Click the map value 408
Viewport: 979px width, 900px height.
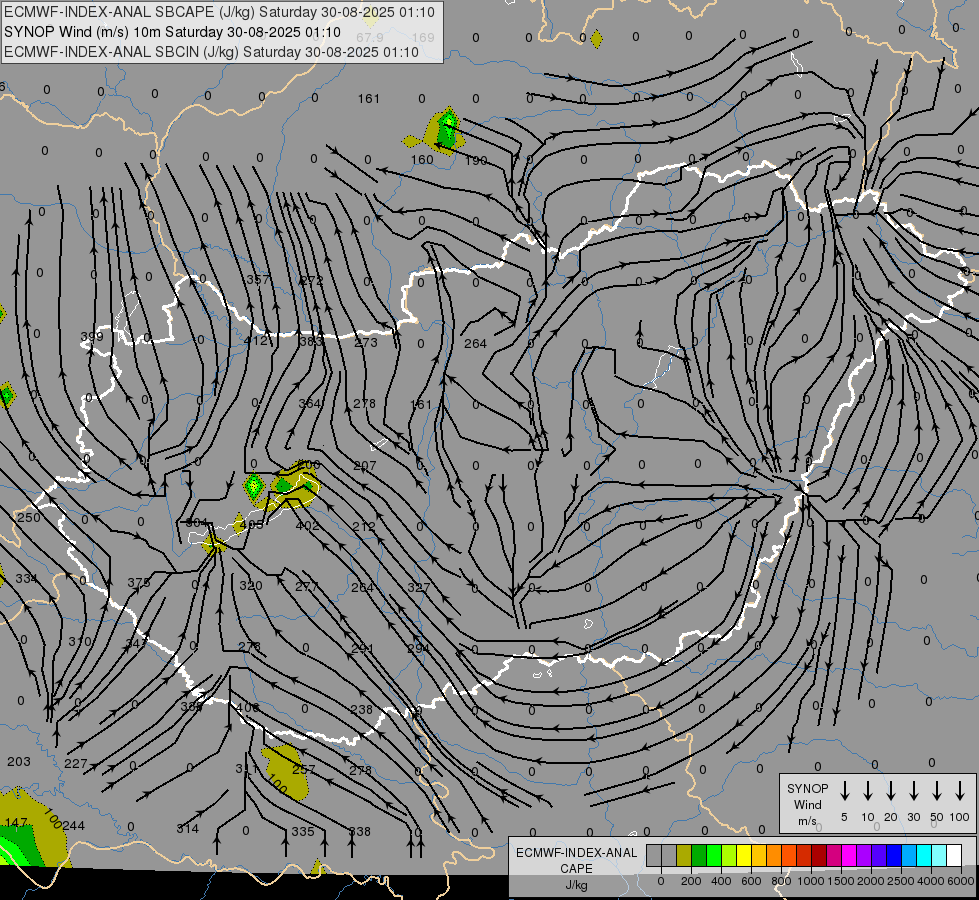247,707
